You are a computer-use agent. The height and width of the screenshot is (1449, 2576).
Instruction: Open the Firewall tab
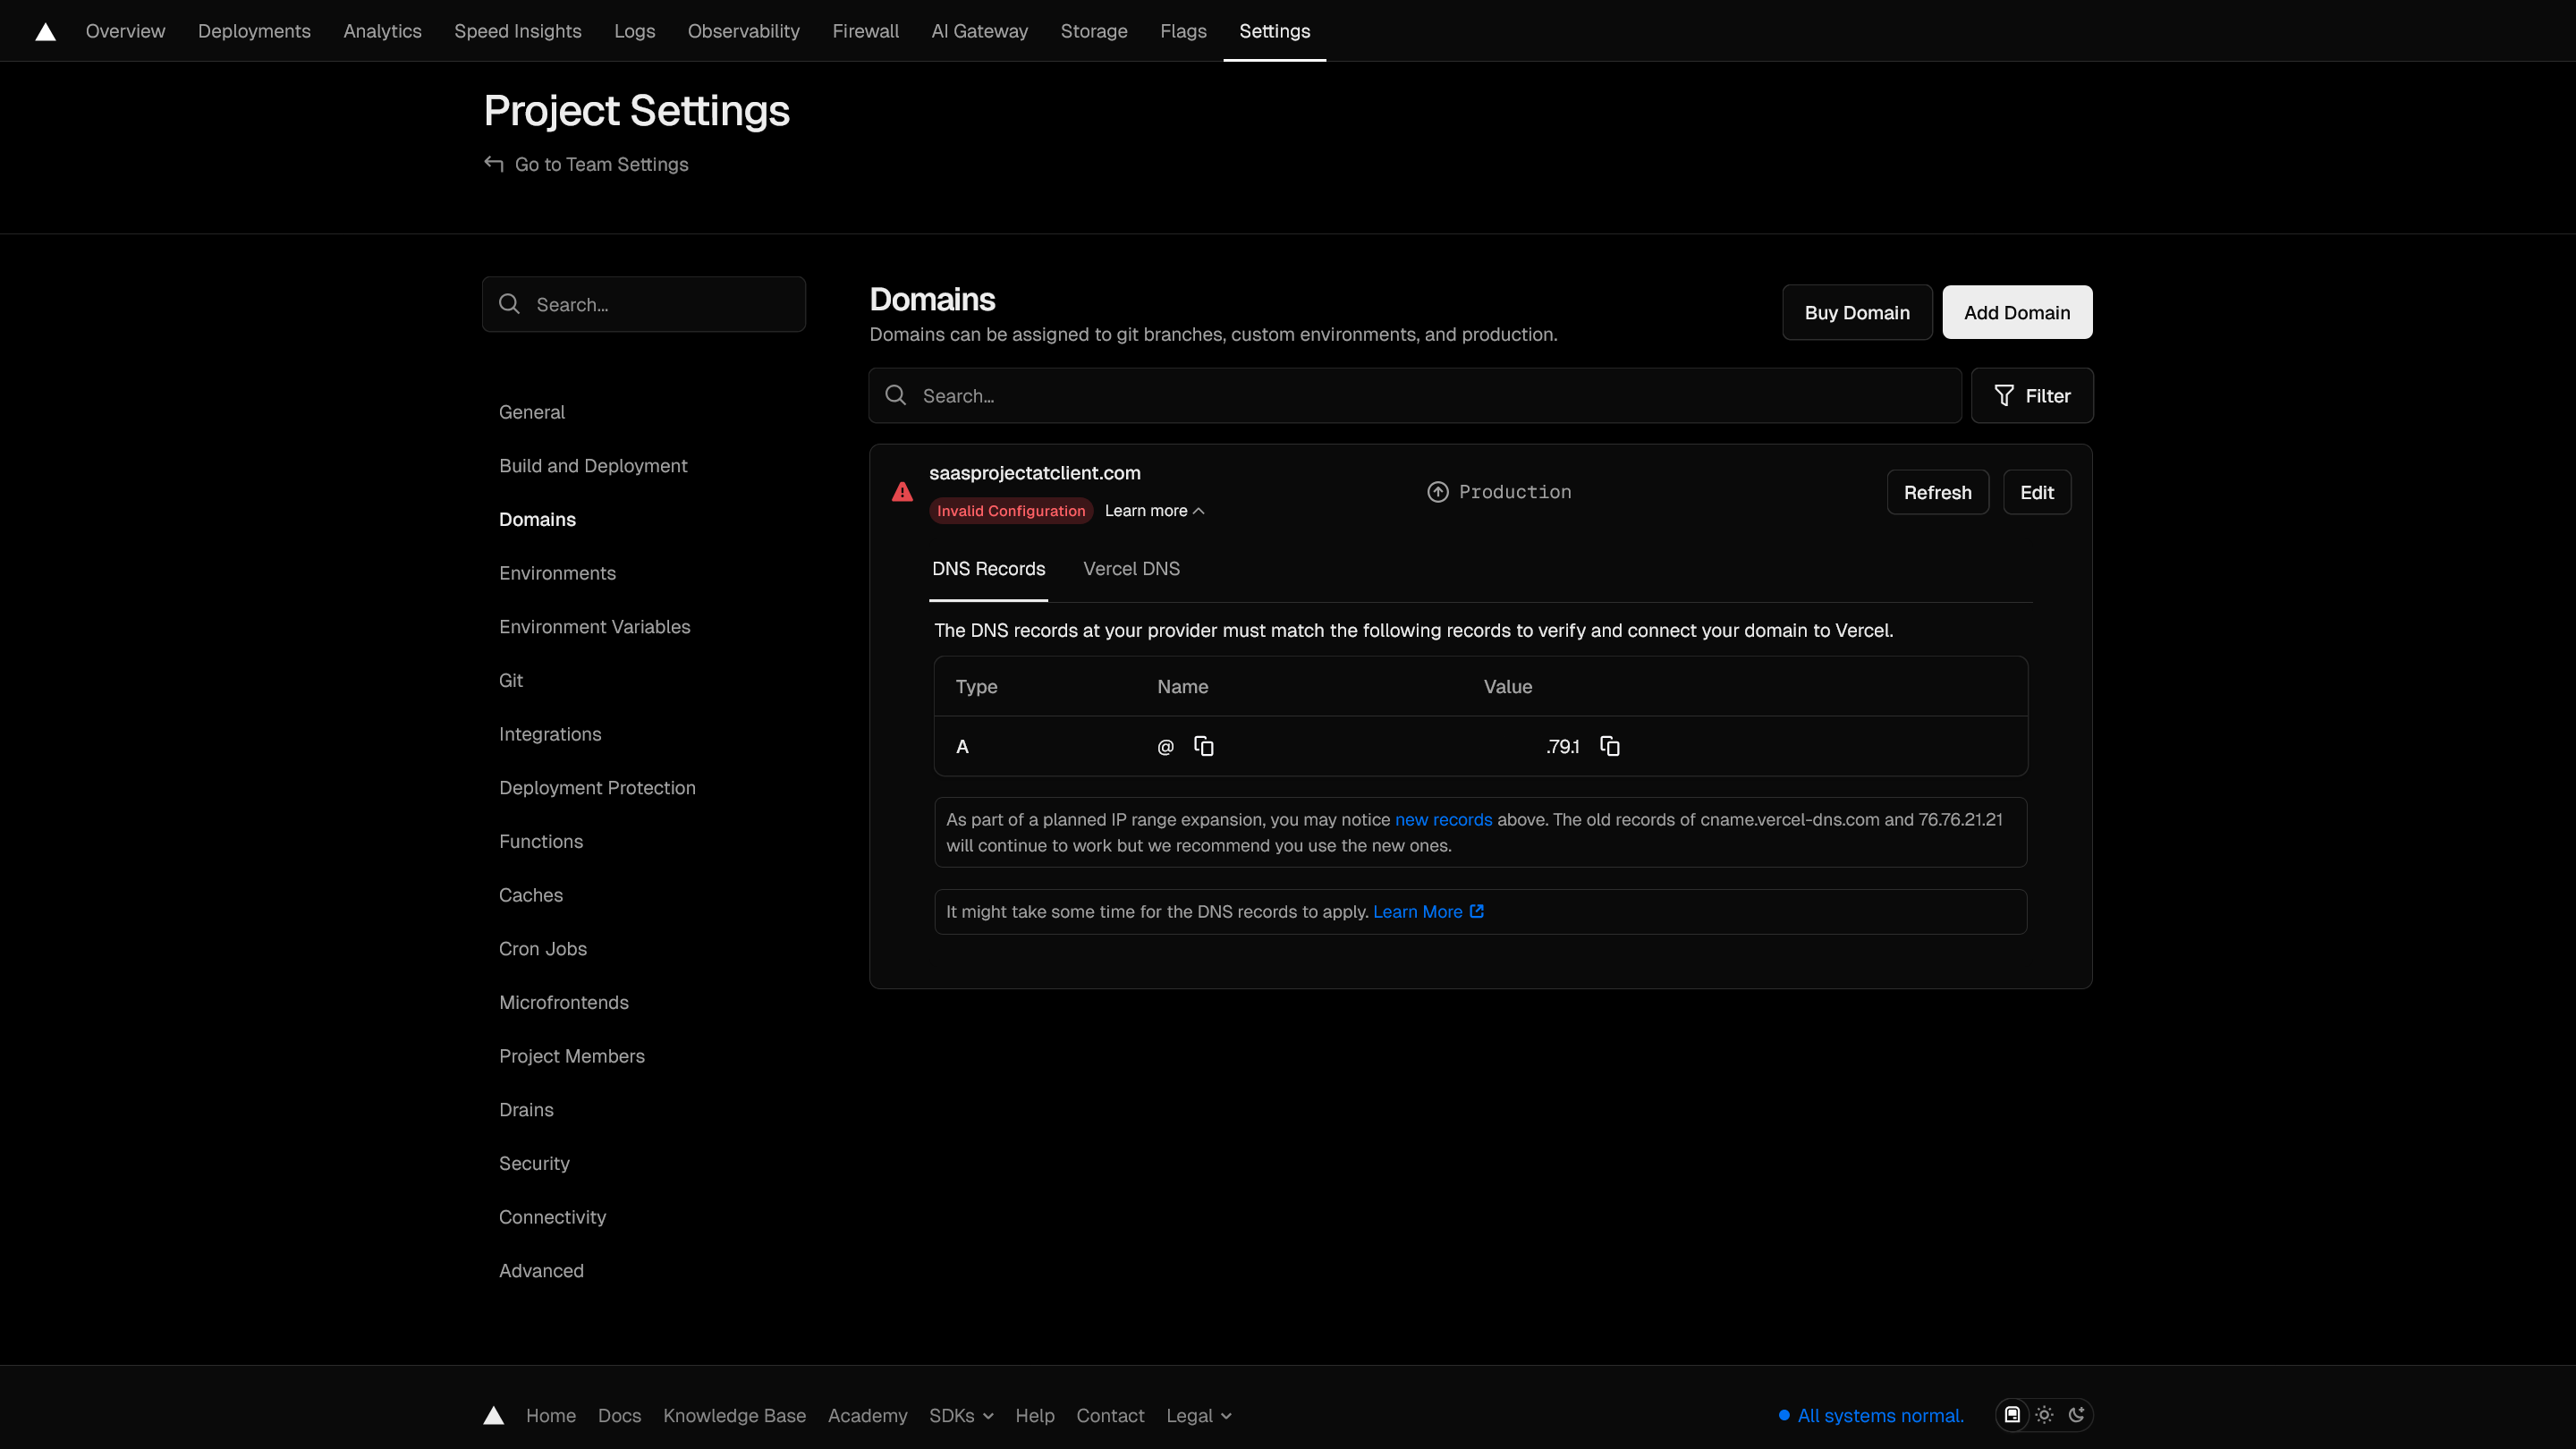coord(865,31)
